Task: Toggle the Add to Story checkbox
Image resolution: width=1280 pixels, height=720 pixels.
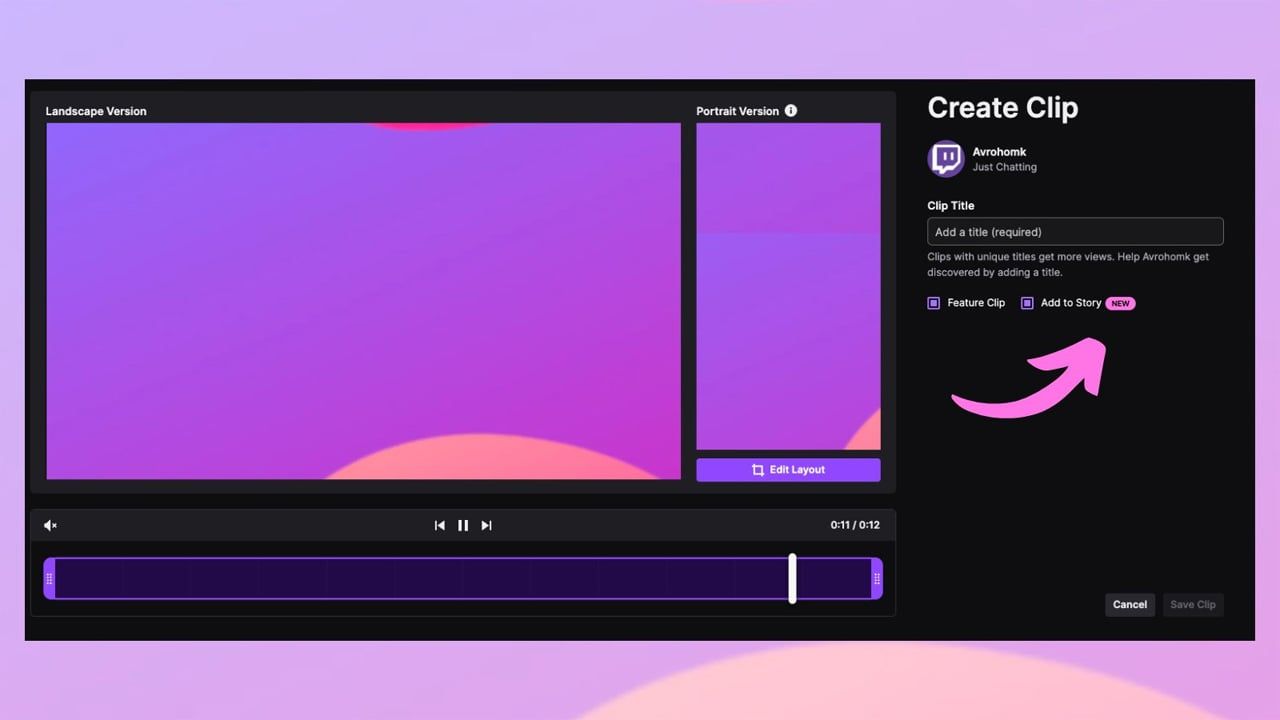Action: click(1027, 303)
